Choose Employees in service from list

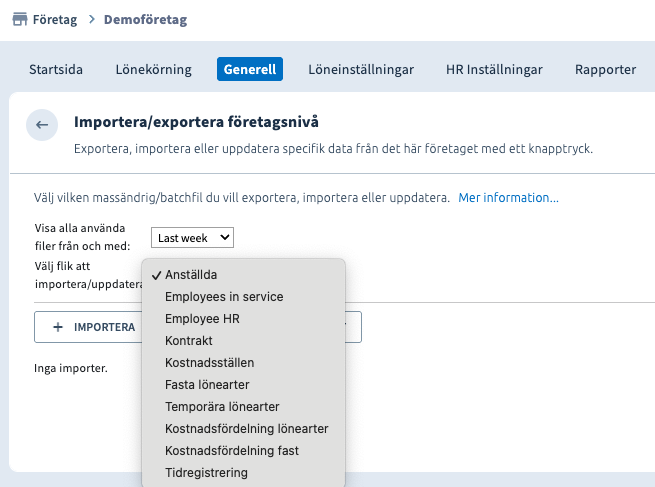coord(224,297)
